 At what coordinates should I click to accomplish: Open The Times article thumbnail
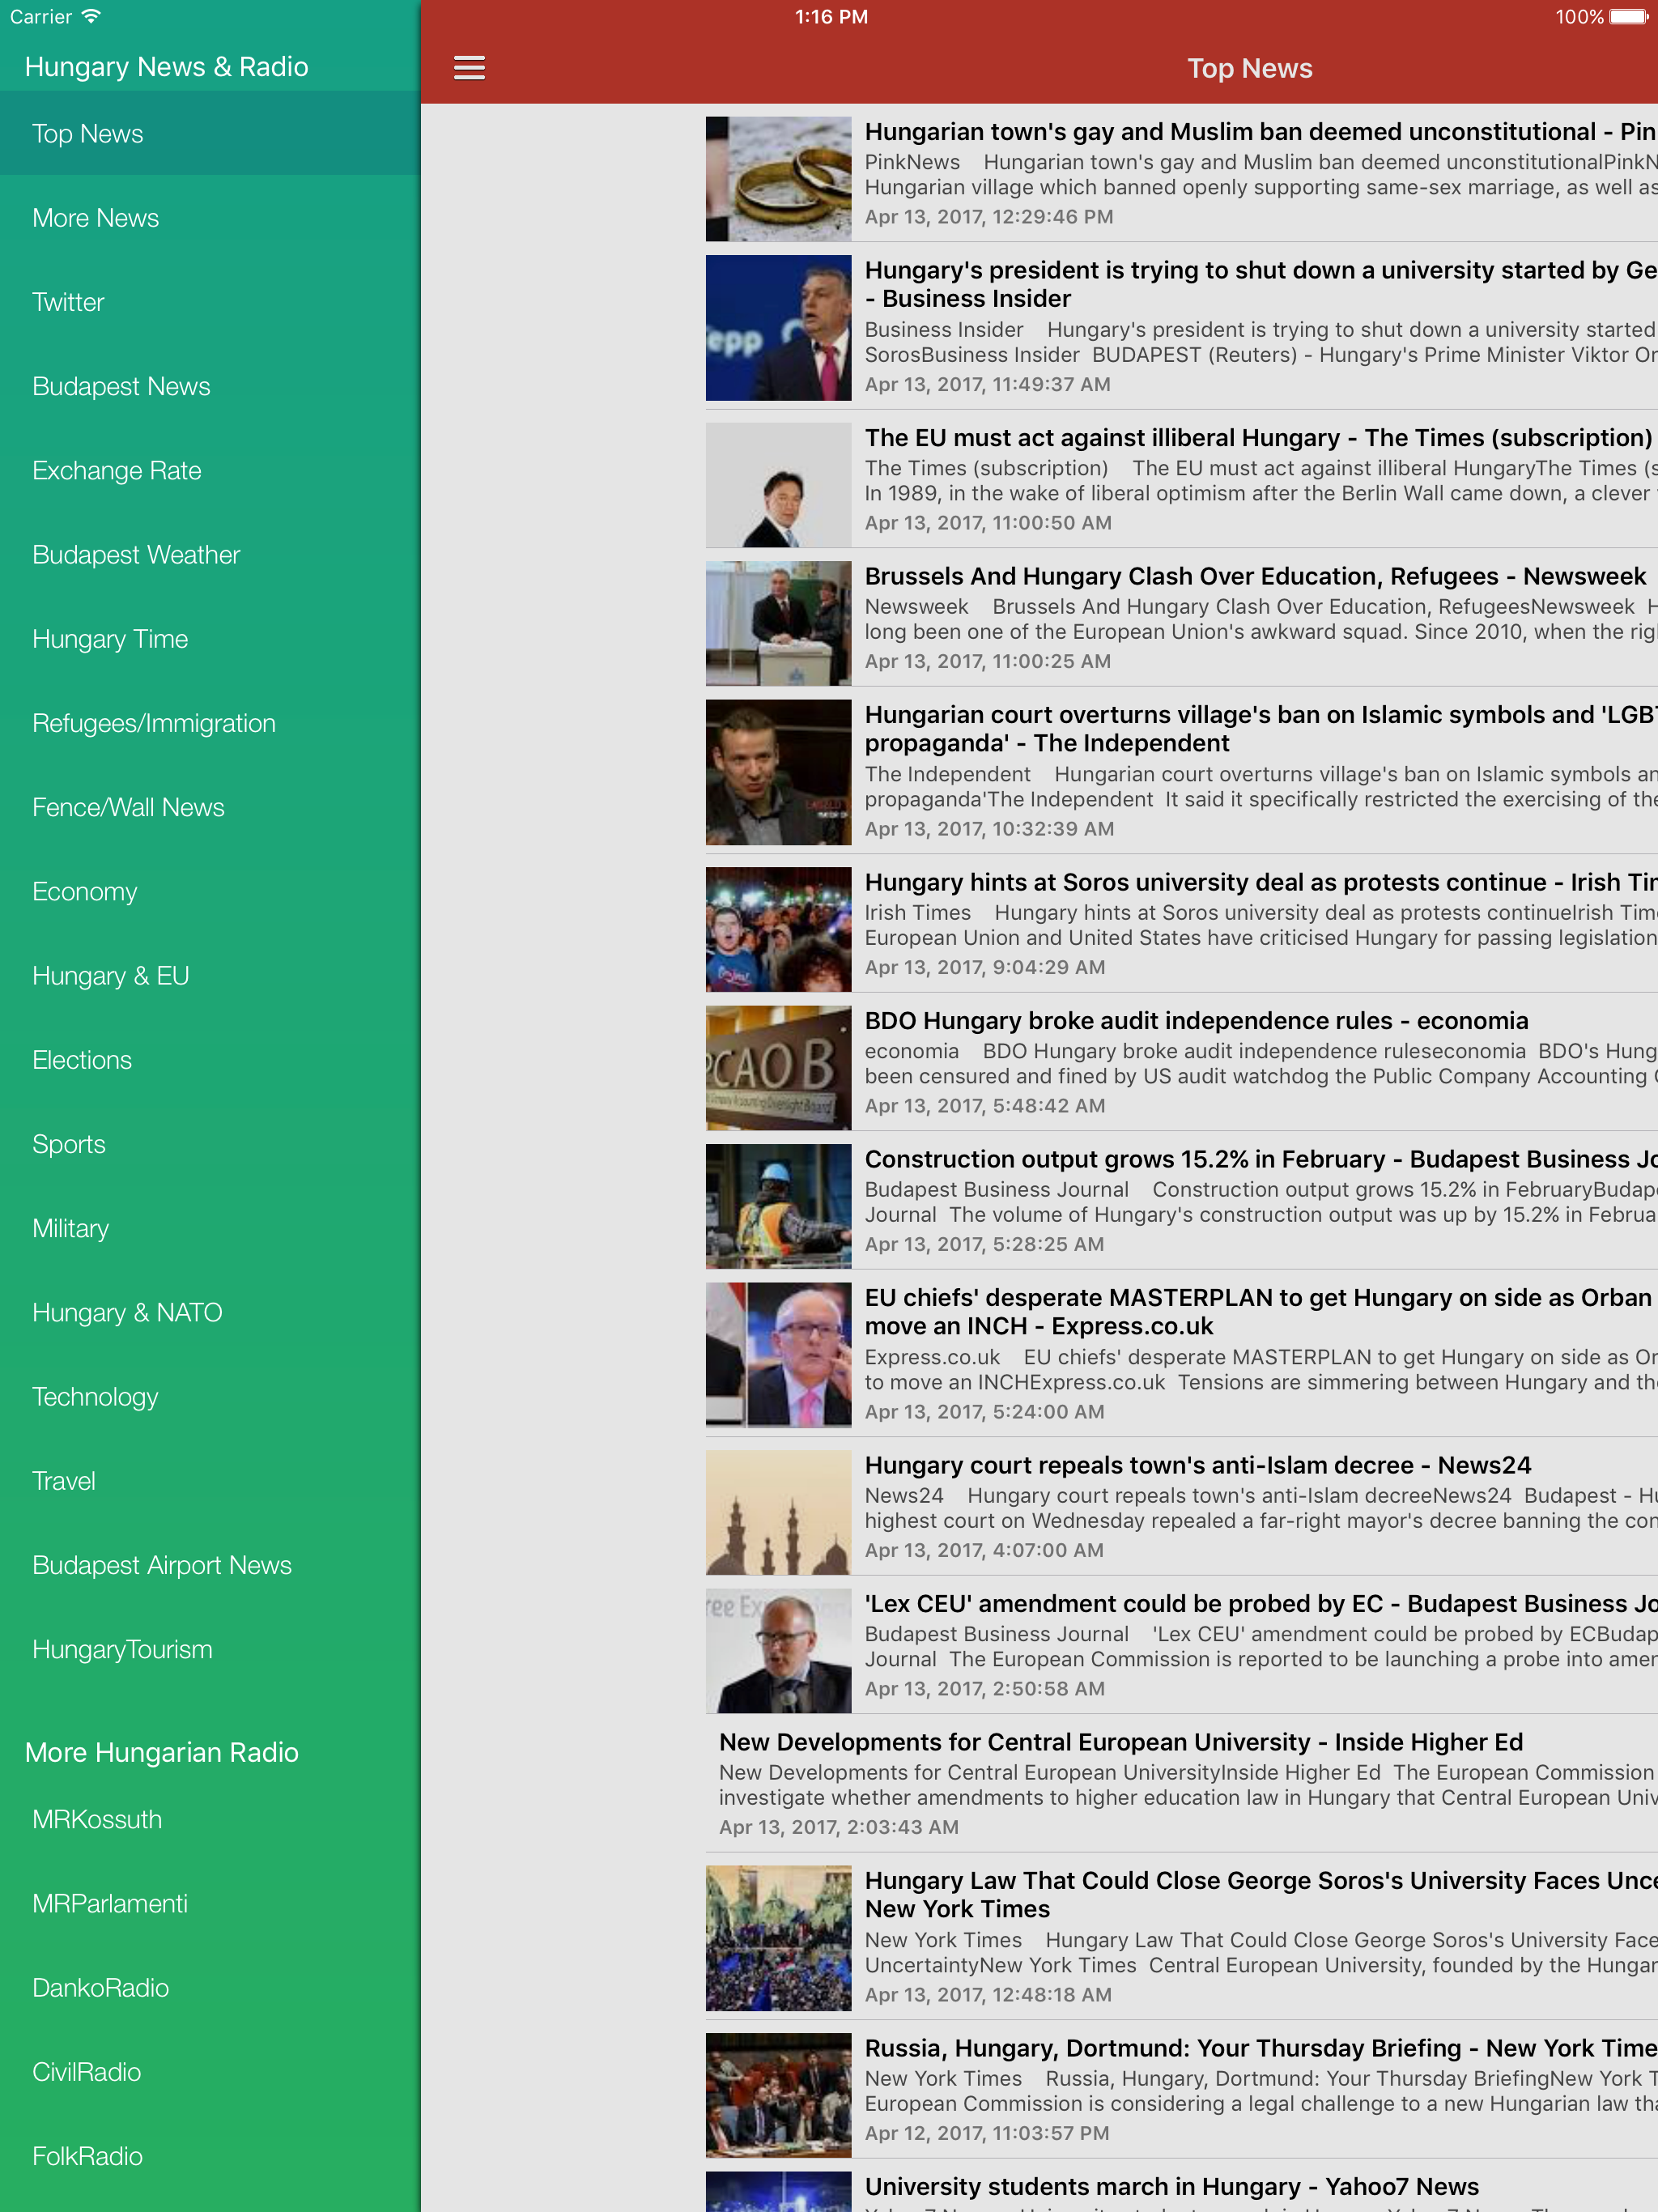(778, 485)
